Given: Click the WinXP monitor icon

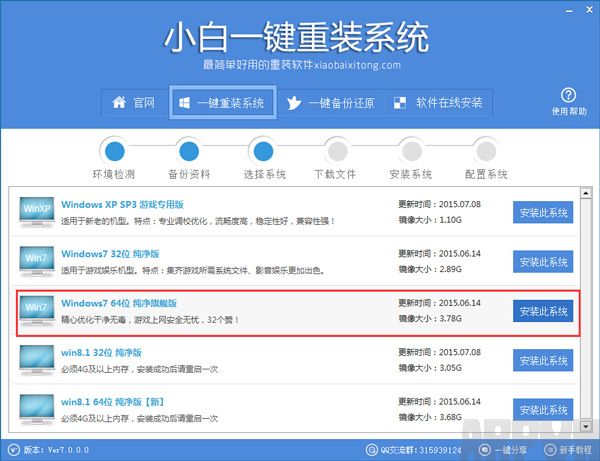Looking at the screenshot, I should [38, 213].
